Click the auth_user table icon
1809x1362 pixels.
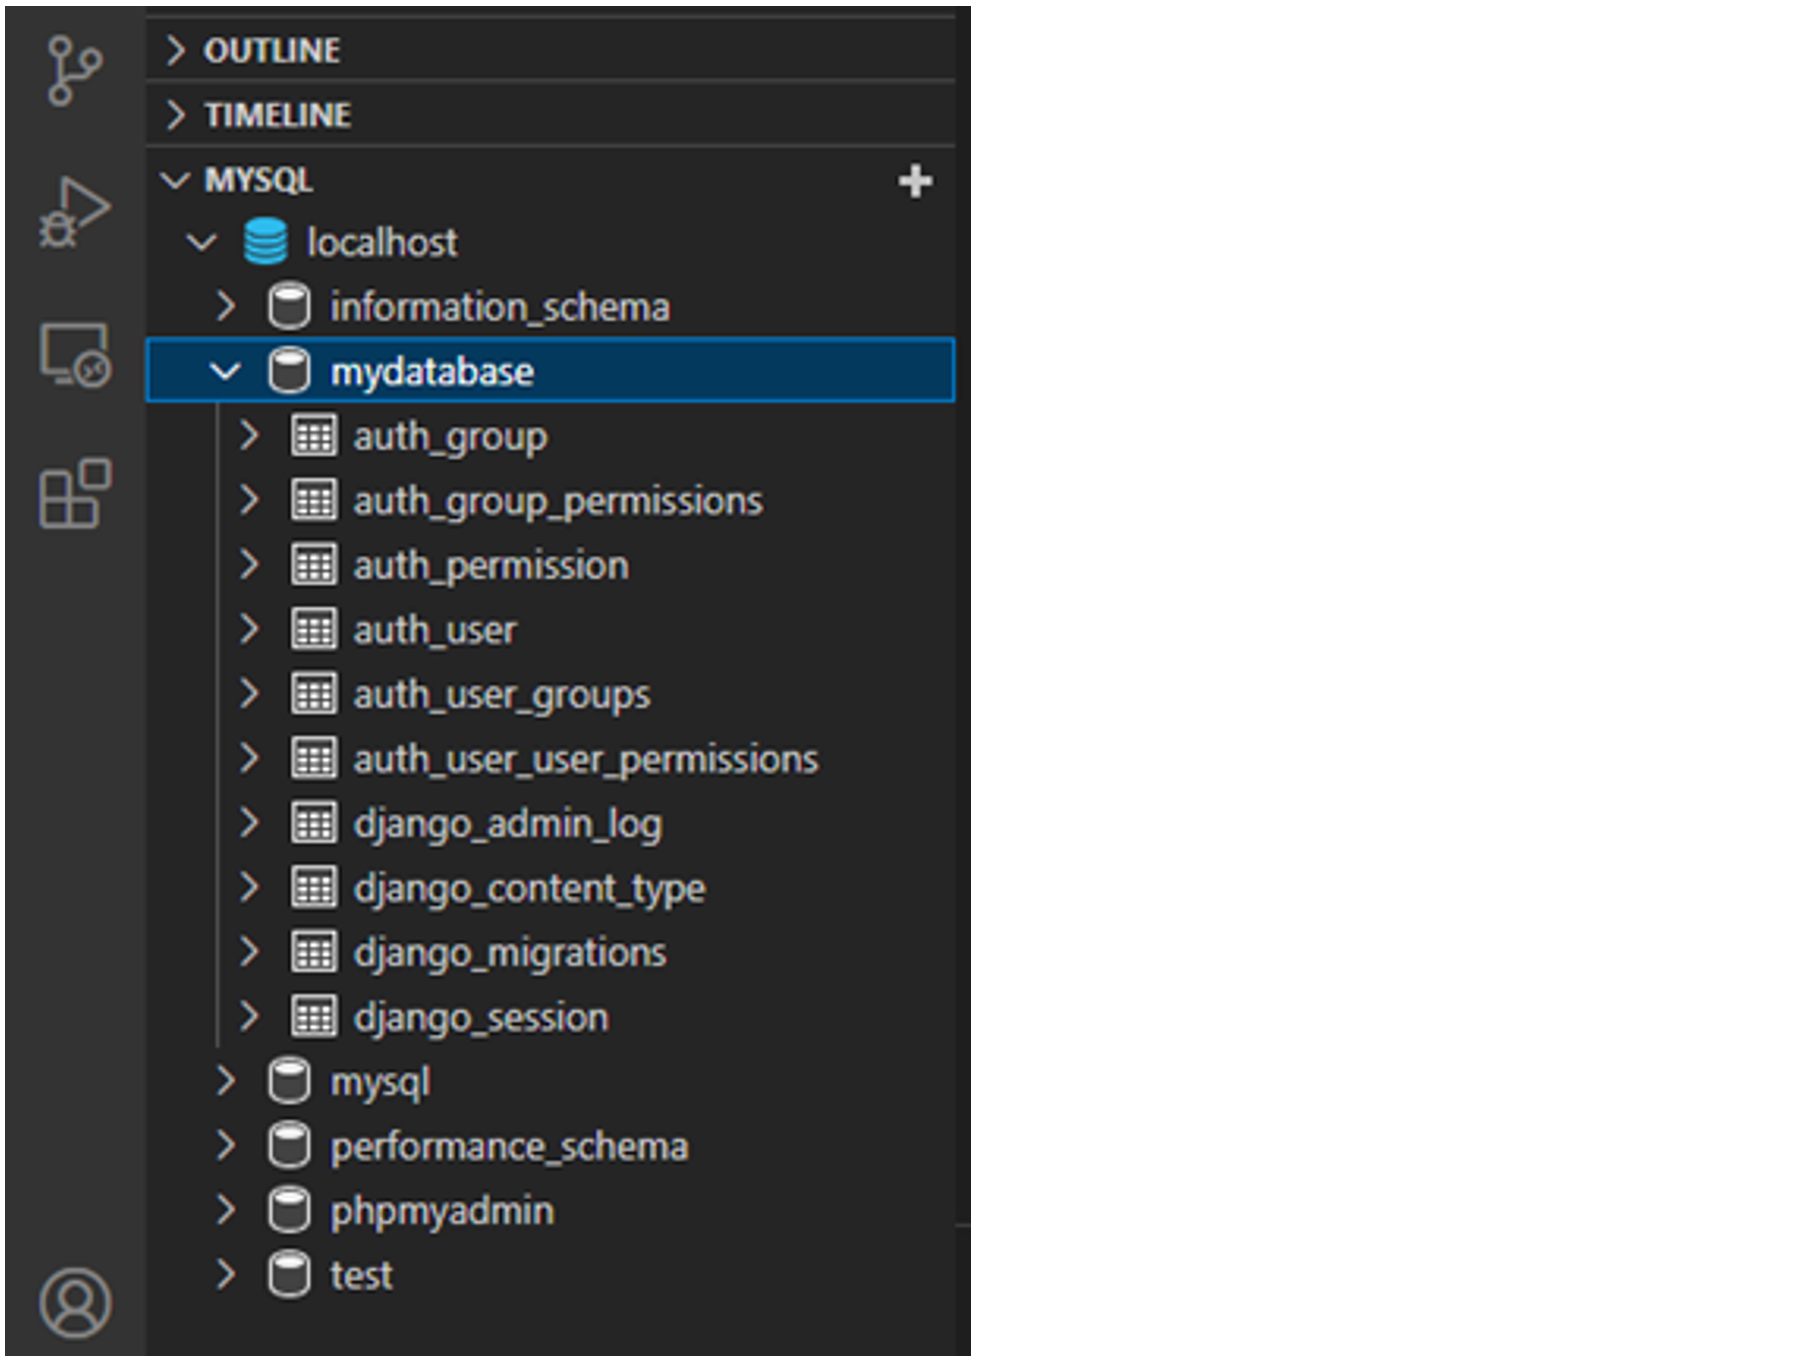click(x=313, y=630)
